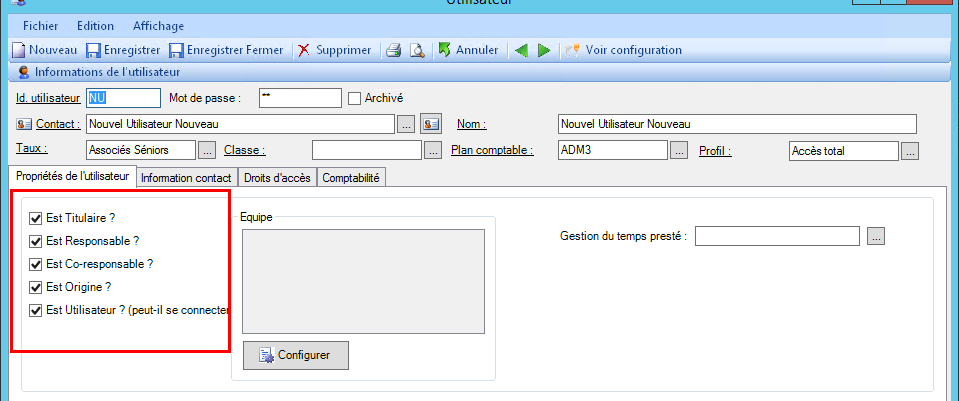Click the Nouveau toolbar icon
Viewport: 959px width, 401px height.
[x=19, y=50]
